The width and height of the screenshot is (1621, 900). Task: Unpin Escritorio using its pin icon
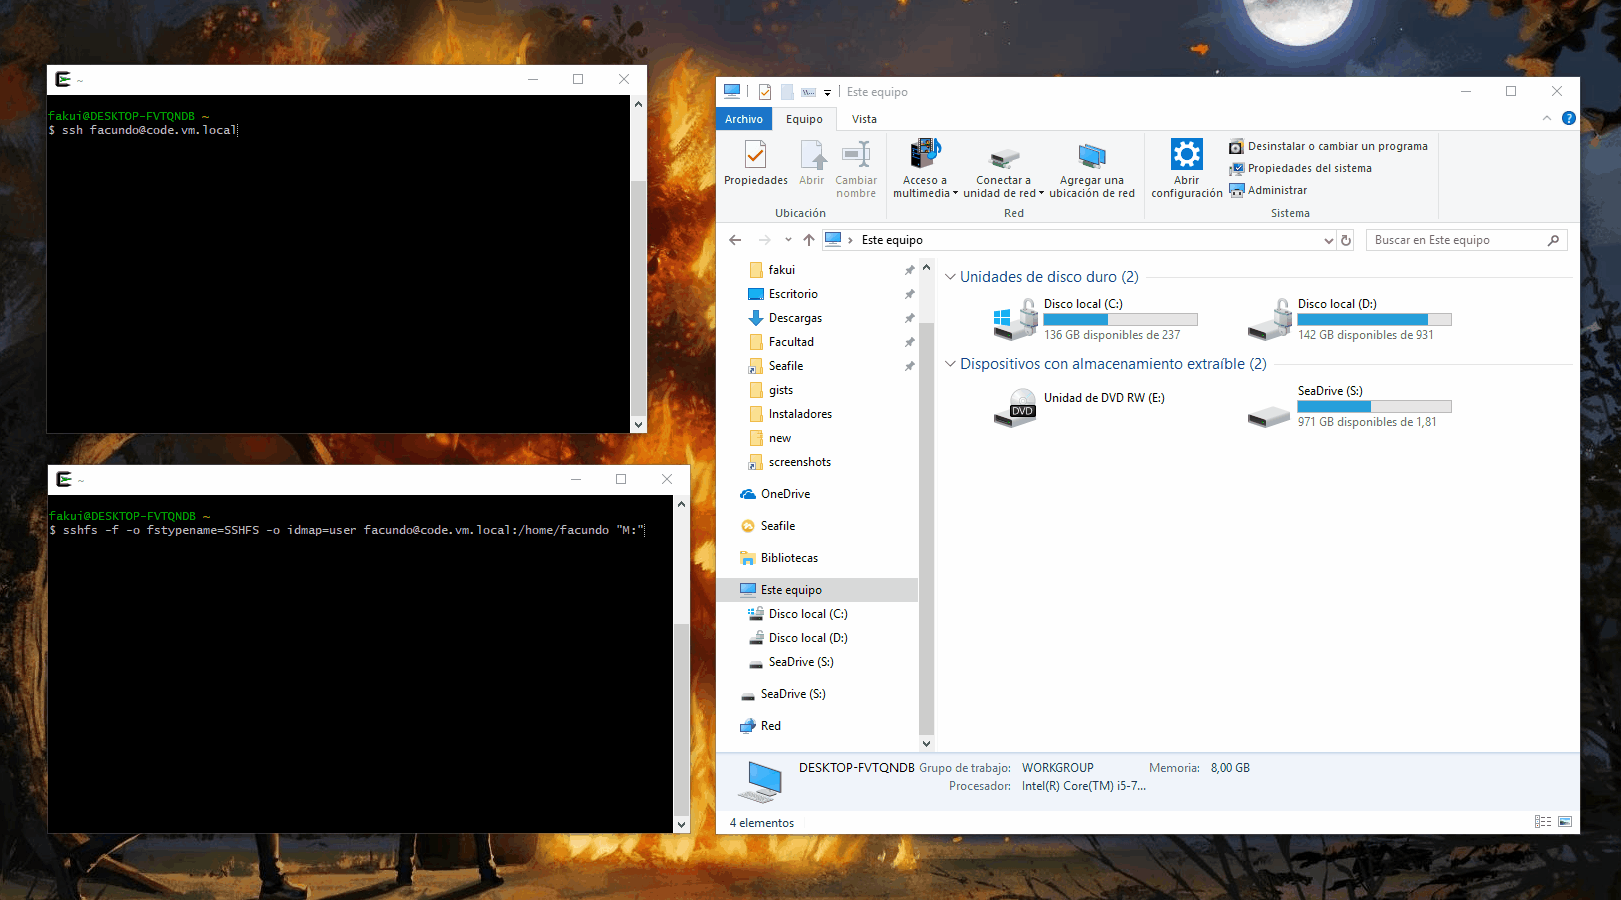click(909, 294)
